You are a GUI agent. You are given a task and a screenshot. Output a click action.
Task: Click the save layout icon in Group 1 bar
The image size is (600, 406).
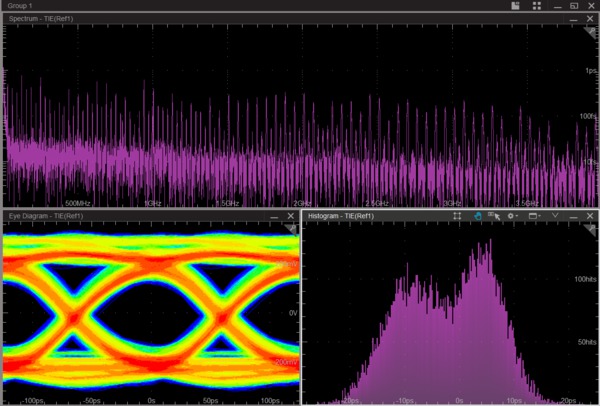click(x=515, y=6)
